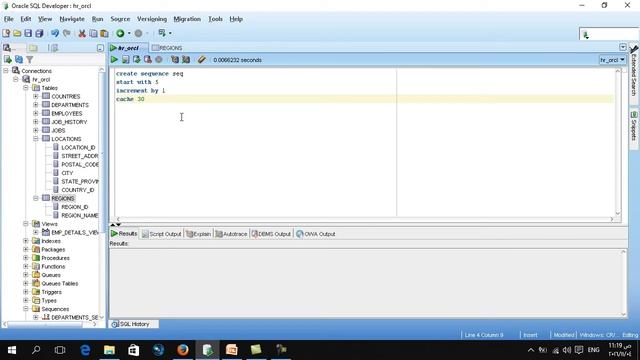Viewport: 640px width, 360px height.
Task: Click the grey Debug circle icon in main toolbar
Action: (x=138, y=33)
